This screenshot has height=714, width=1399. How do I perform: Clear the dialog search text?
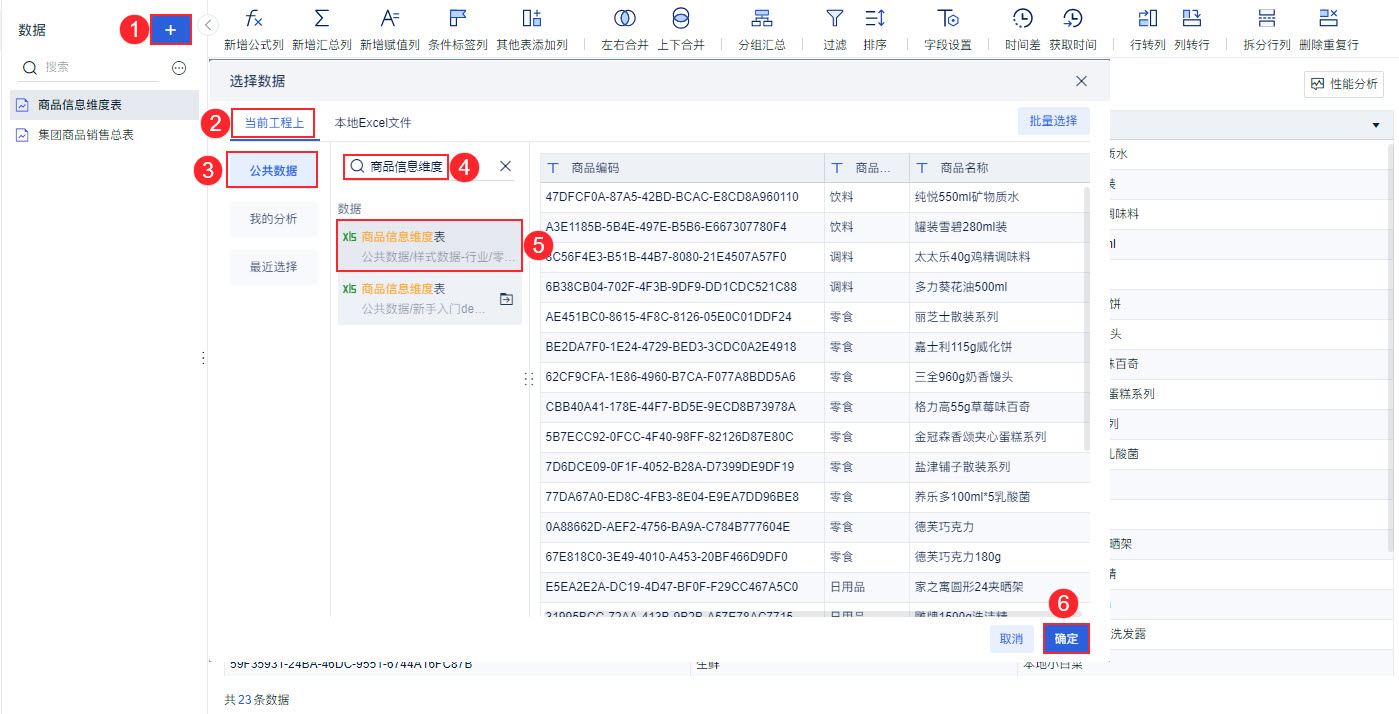(505, 166)
